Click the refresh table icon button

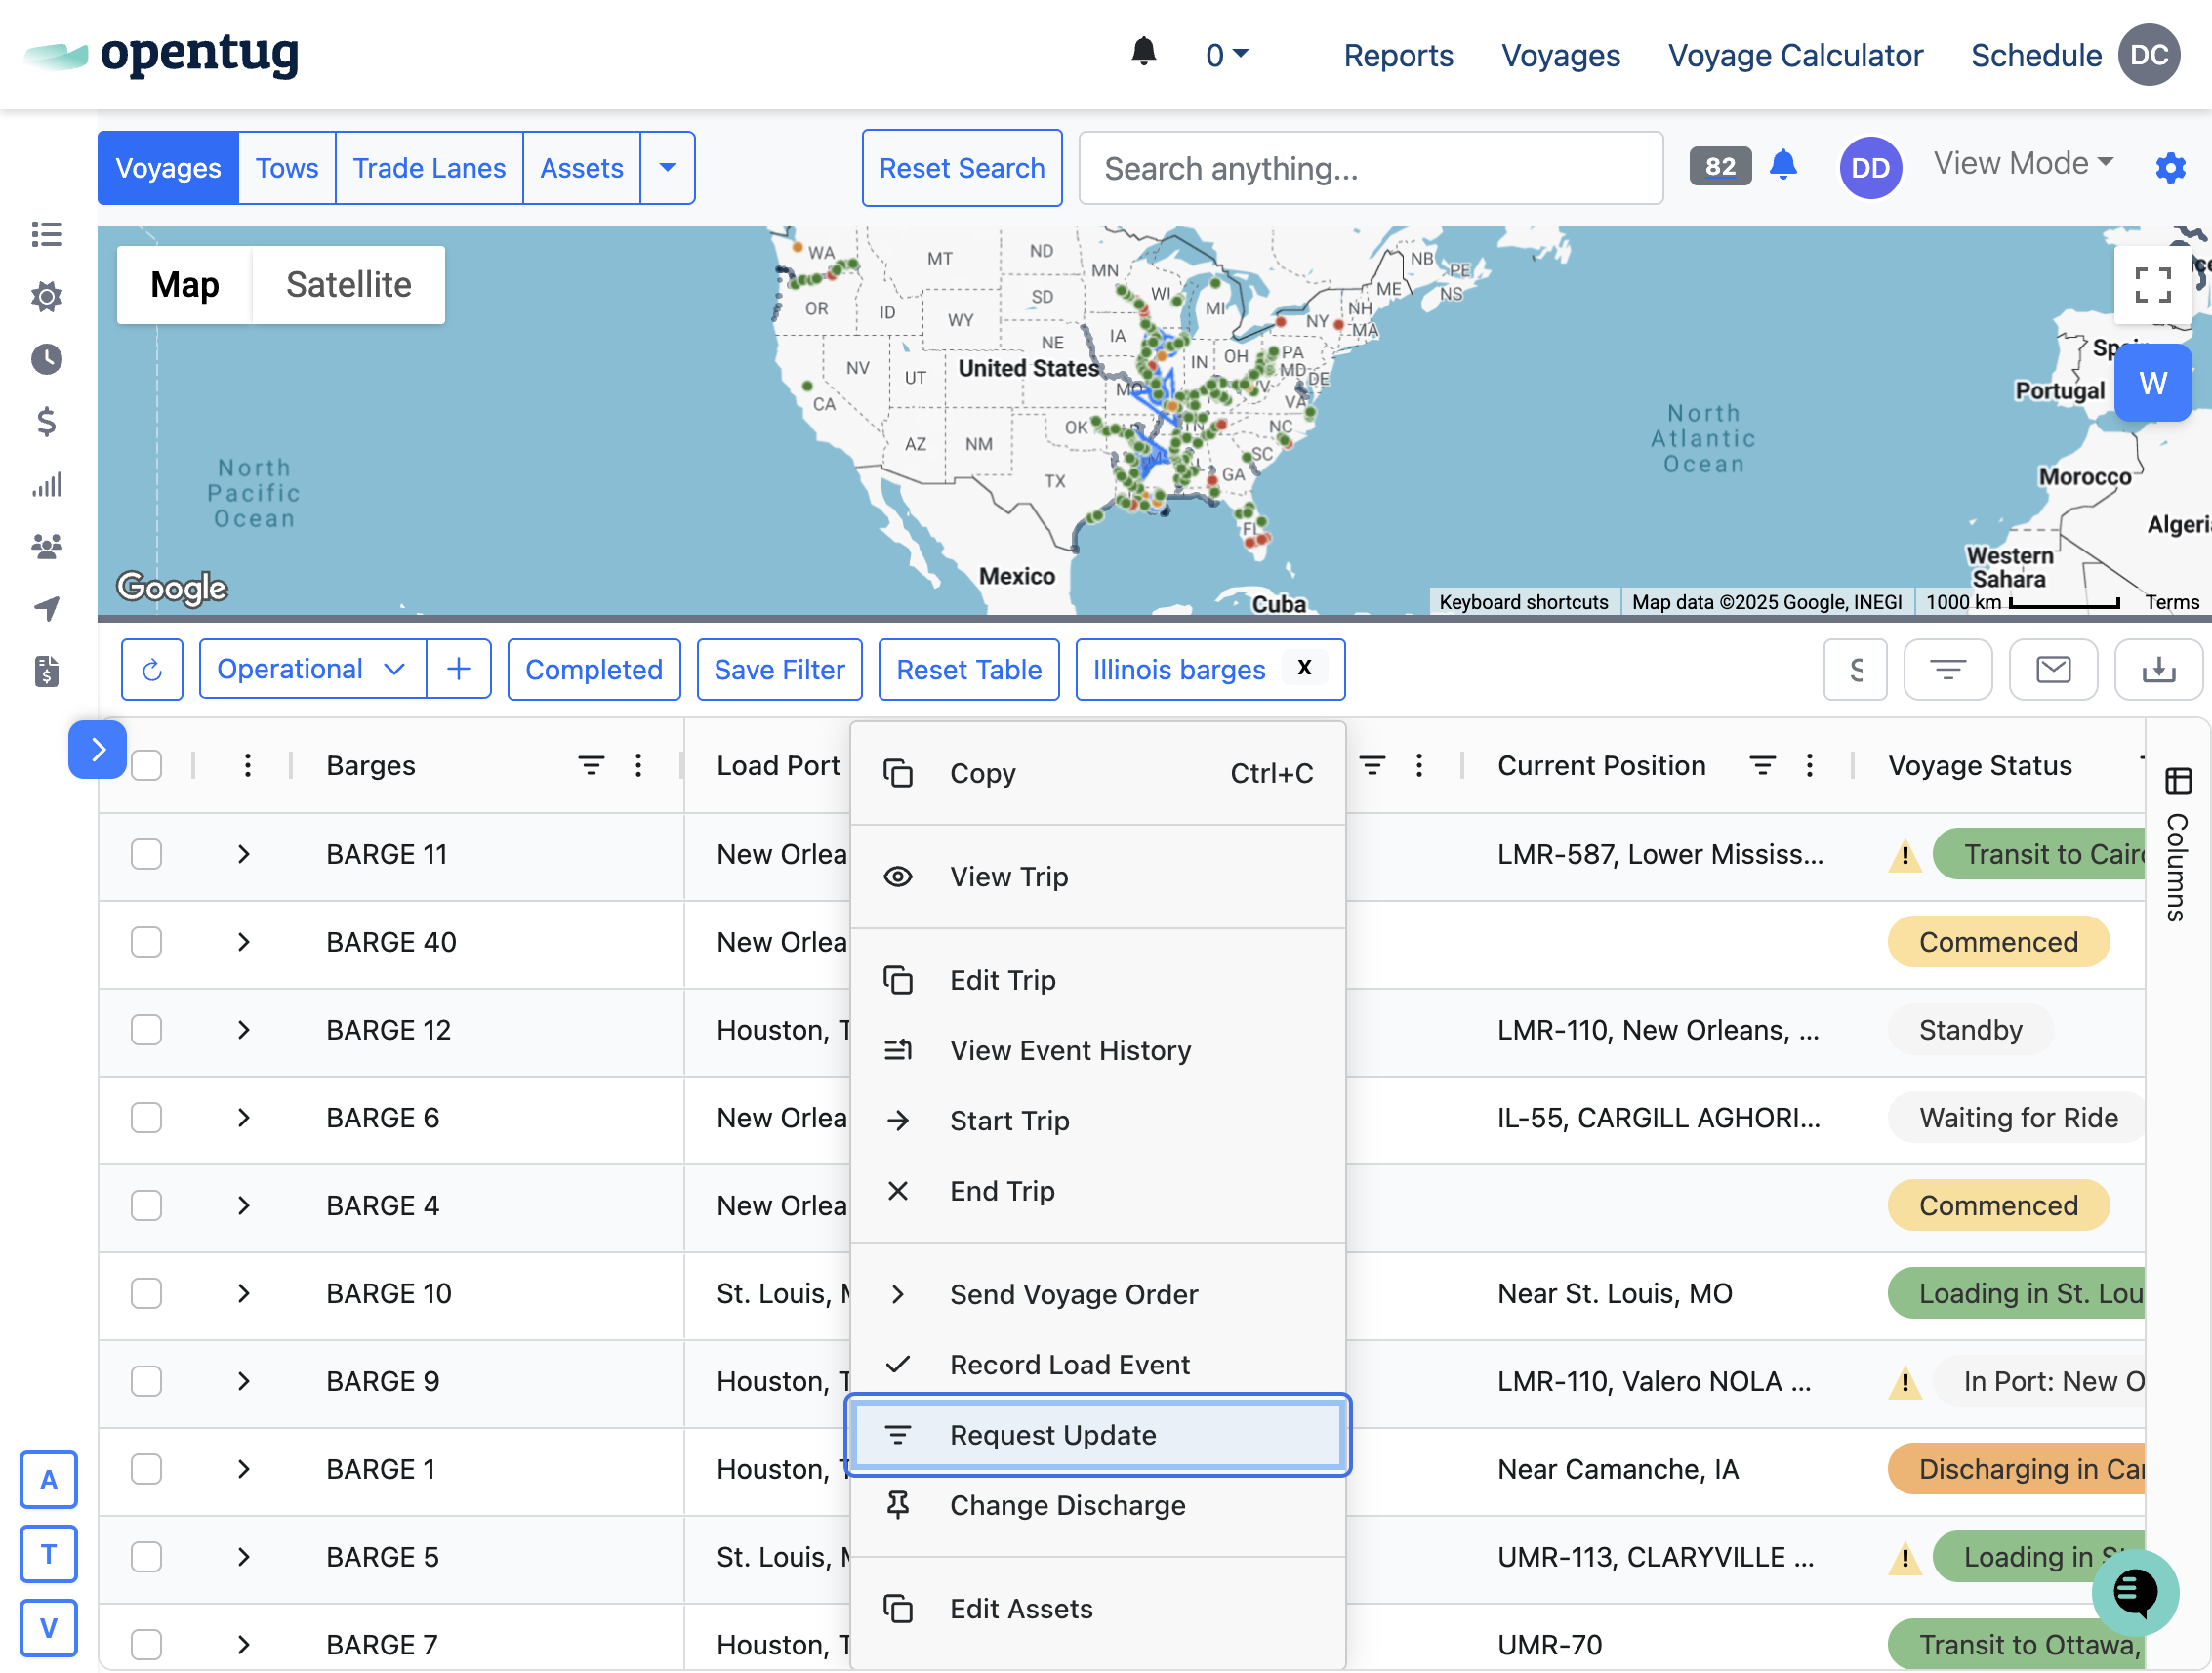click(152, 670)
